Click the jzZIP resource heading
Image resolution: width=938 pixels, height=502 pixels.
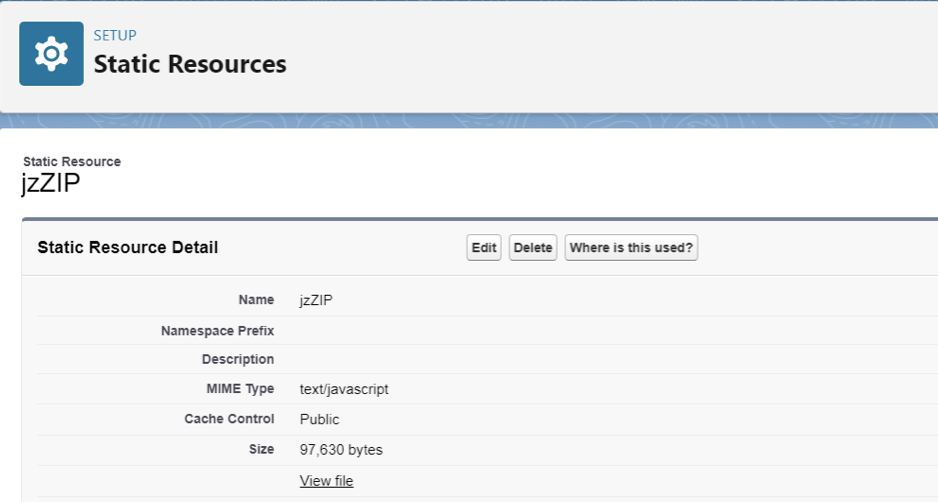click(51, 183)
